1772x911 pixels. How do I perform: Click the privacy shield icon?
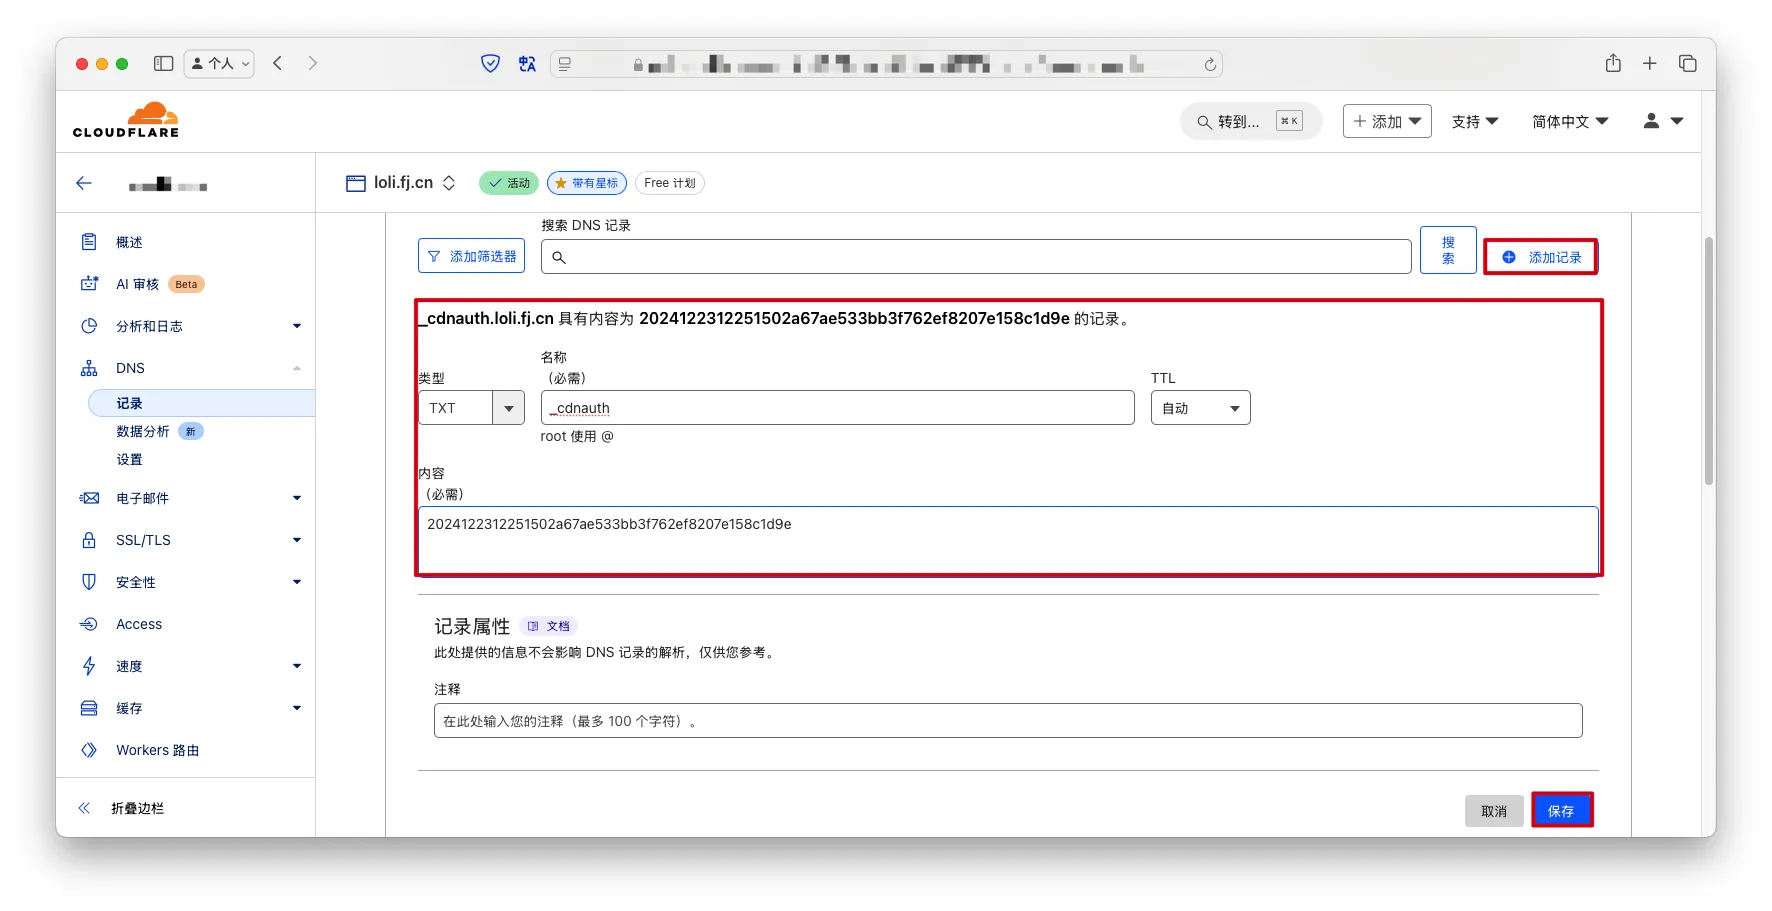(x=490, y=64)
